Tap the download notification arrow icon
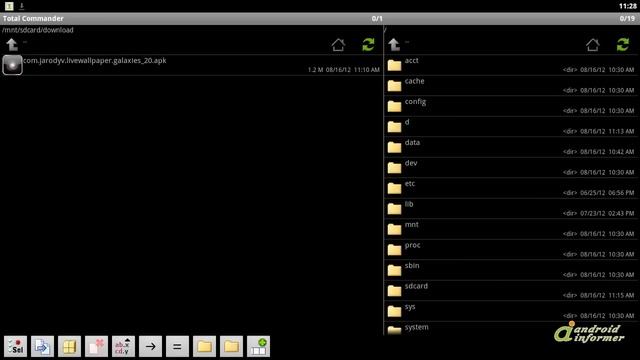Image resolution: width=640 pixels, height=360 pixels. [x=22, y=6]
